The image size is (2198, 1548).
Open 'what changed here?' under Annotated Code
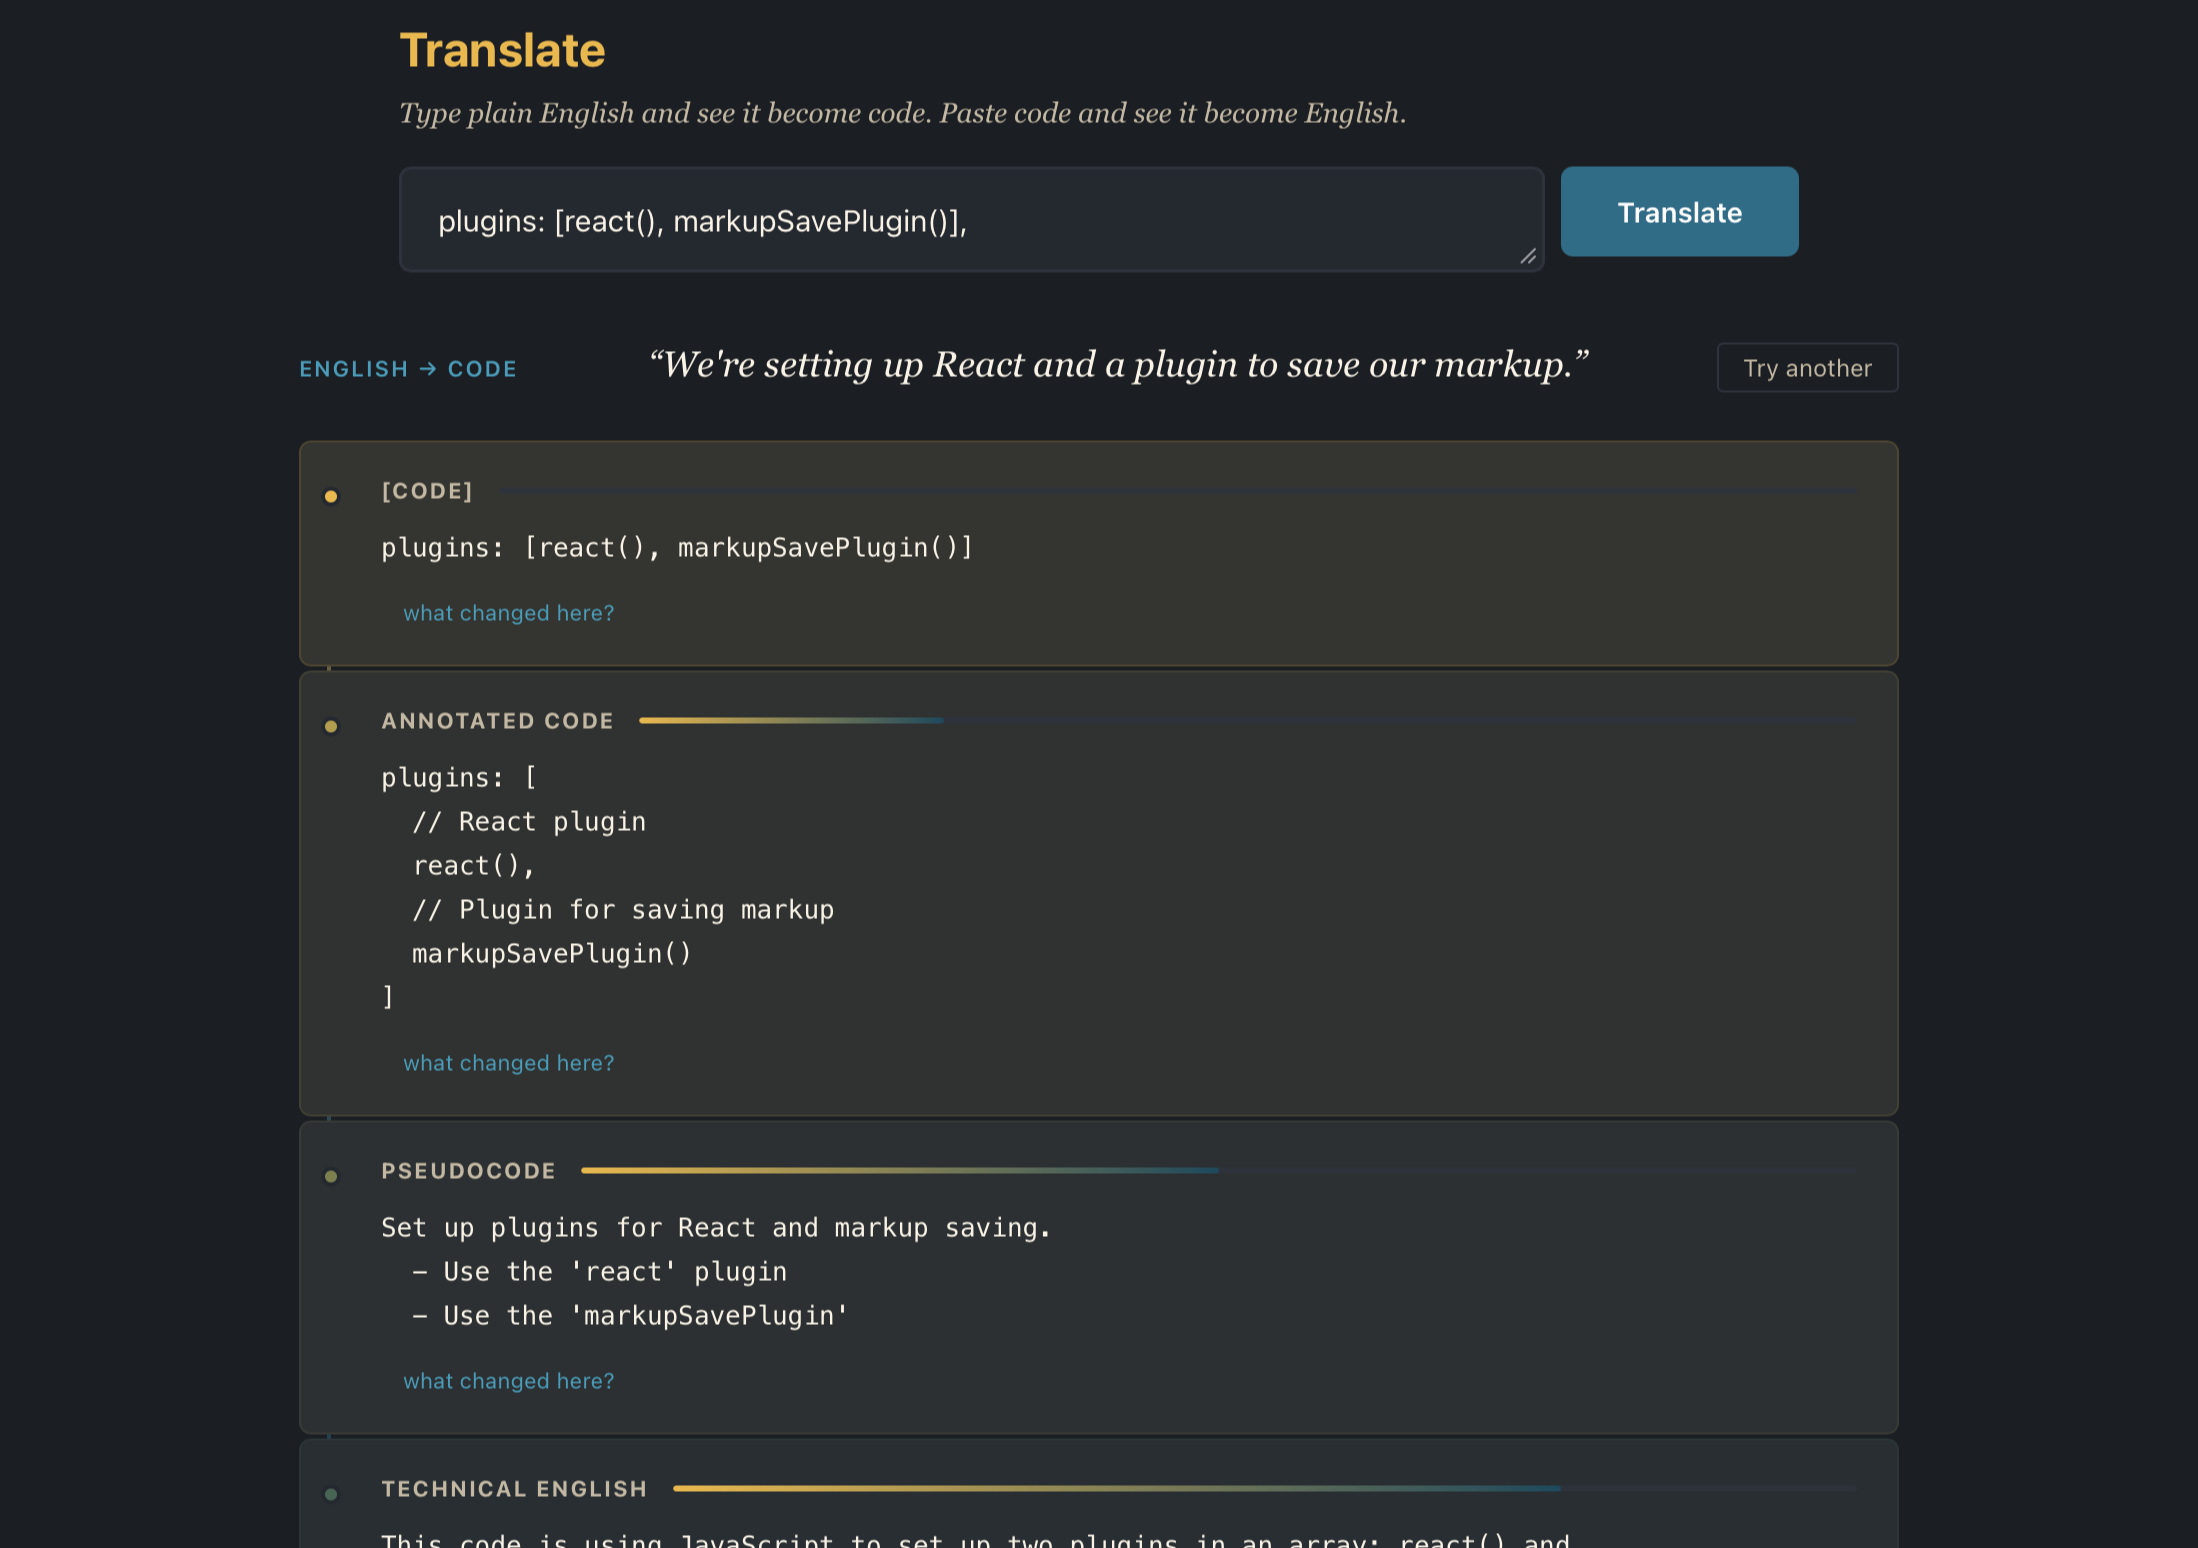coord(508,1062)
